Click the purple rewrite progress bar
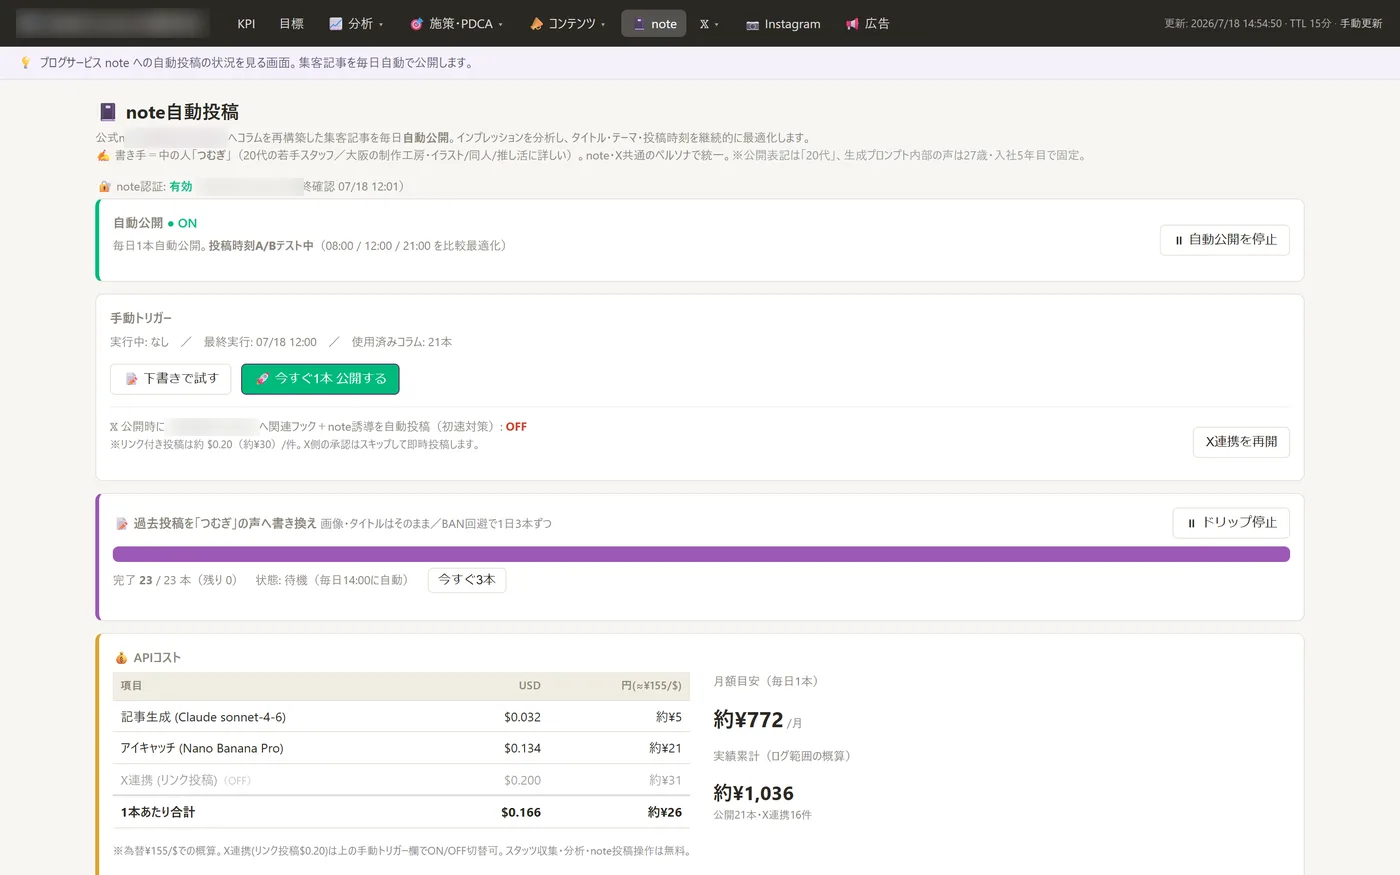Viewport: 1400px width, 875px height. [701, 554]
